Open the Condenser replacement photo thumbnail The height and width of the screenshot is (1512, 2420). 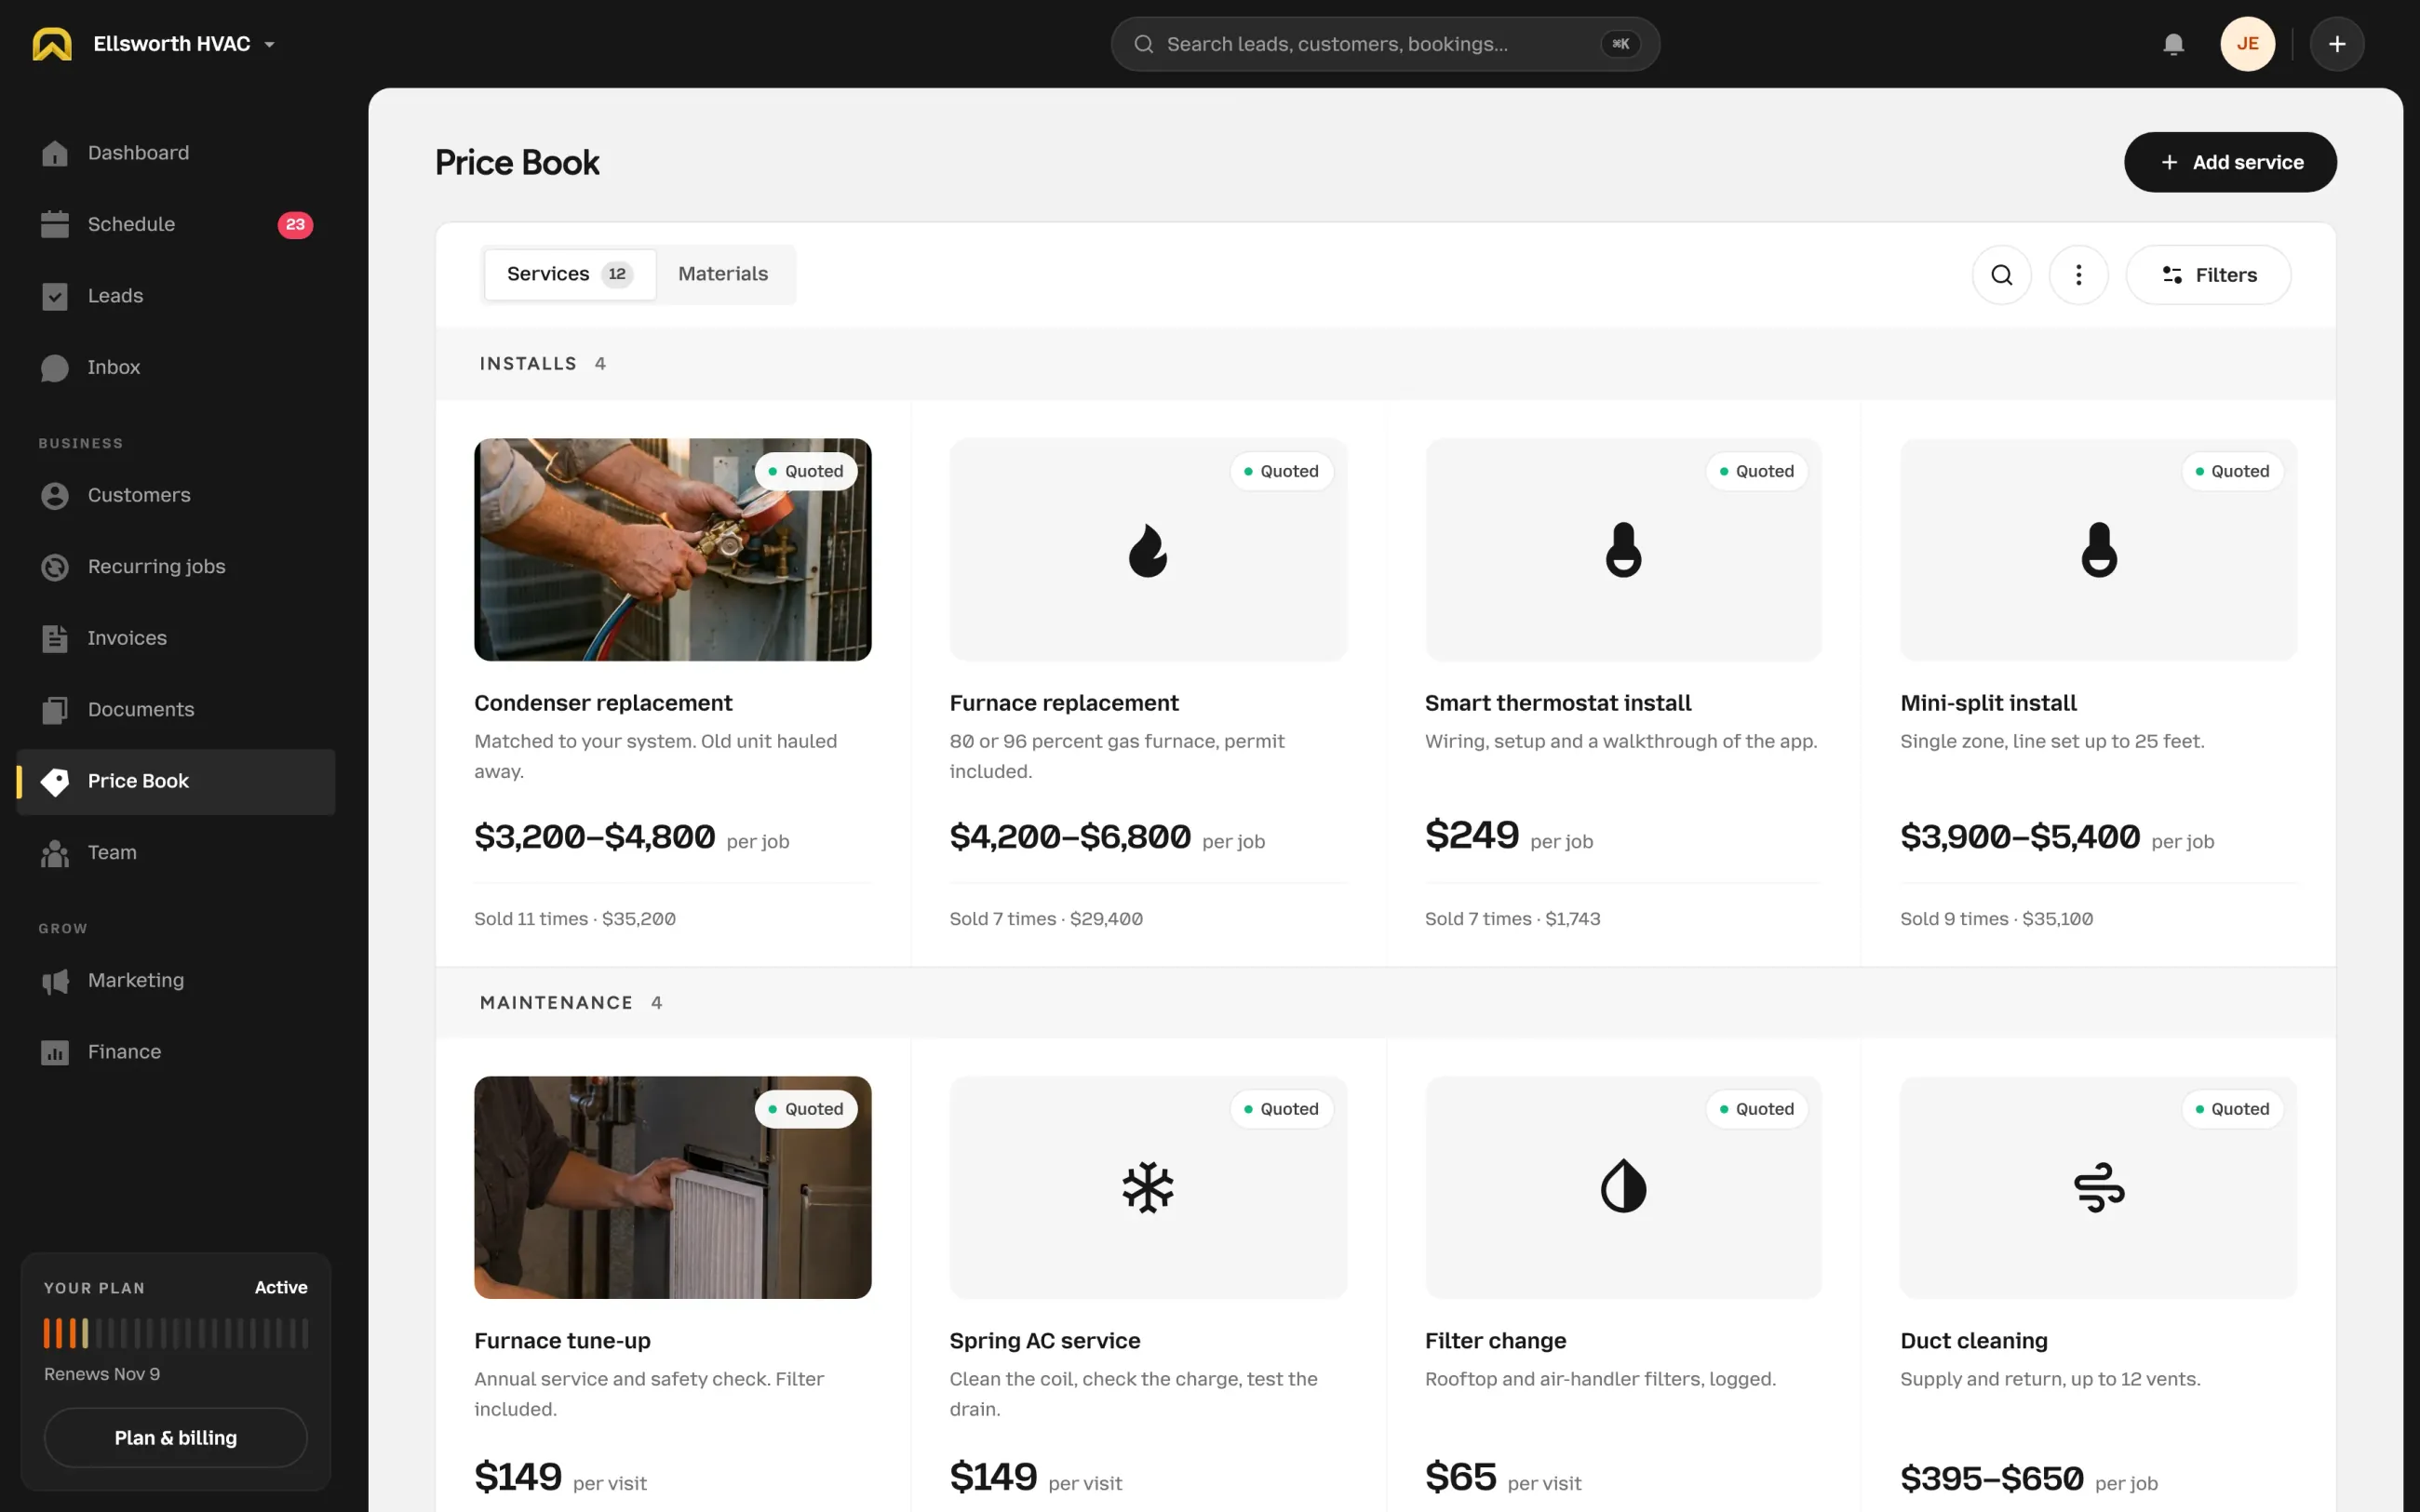(672, 550)
